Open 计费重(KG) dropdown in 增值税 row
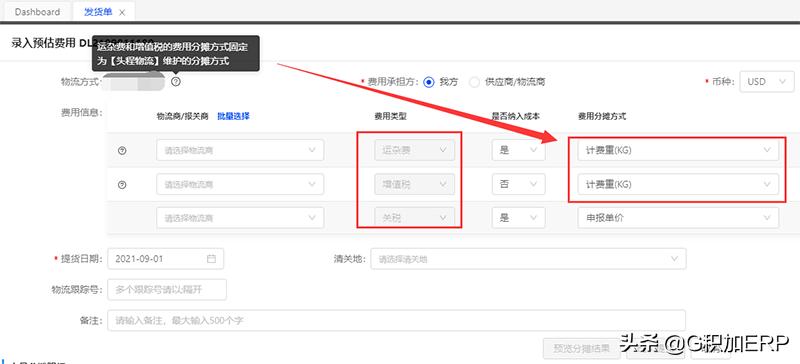This screenshot has height=364, width=800. click(x=678, y=184)
